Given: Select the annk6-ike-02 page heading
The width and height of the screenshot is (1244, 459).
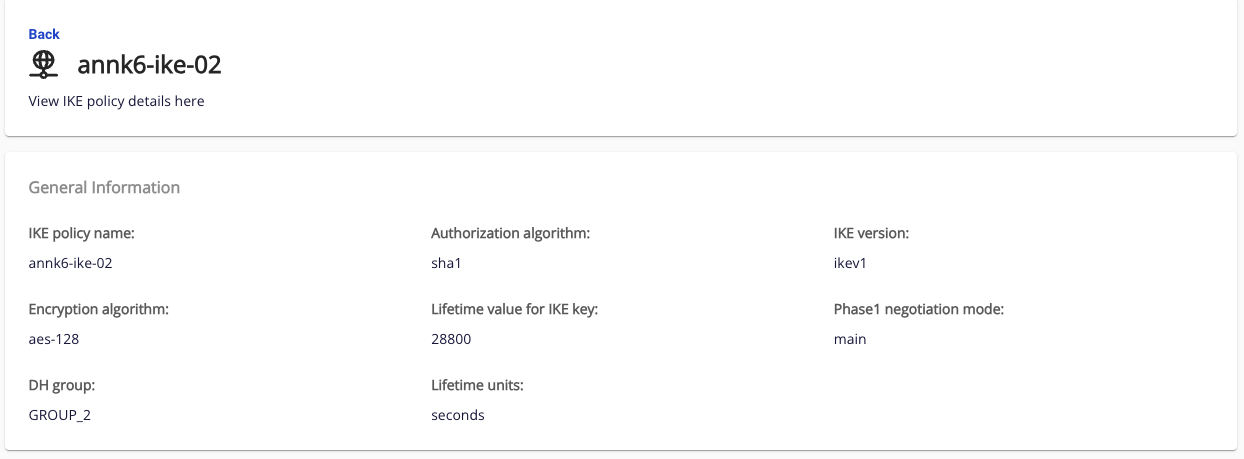Looking at the screenshot, I should click(149, 65).
